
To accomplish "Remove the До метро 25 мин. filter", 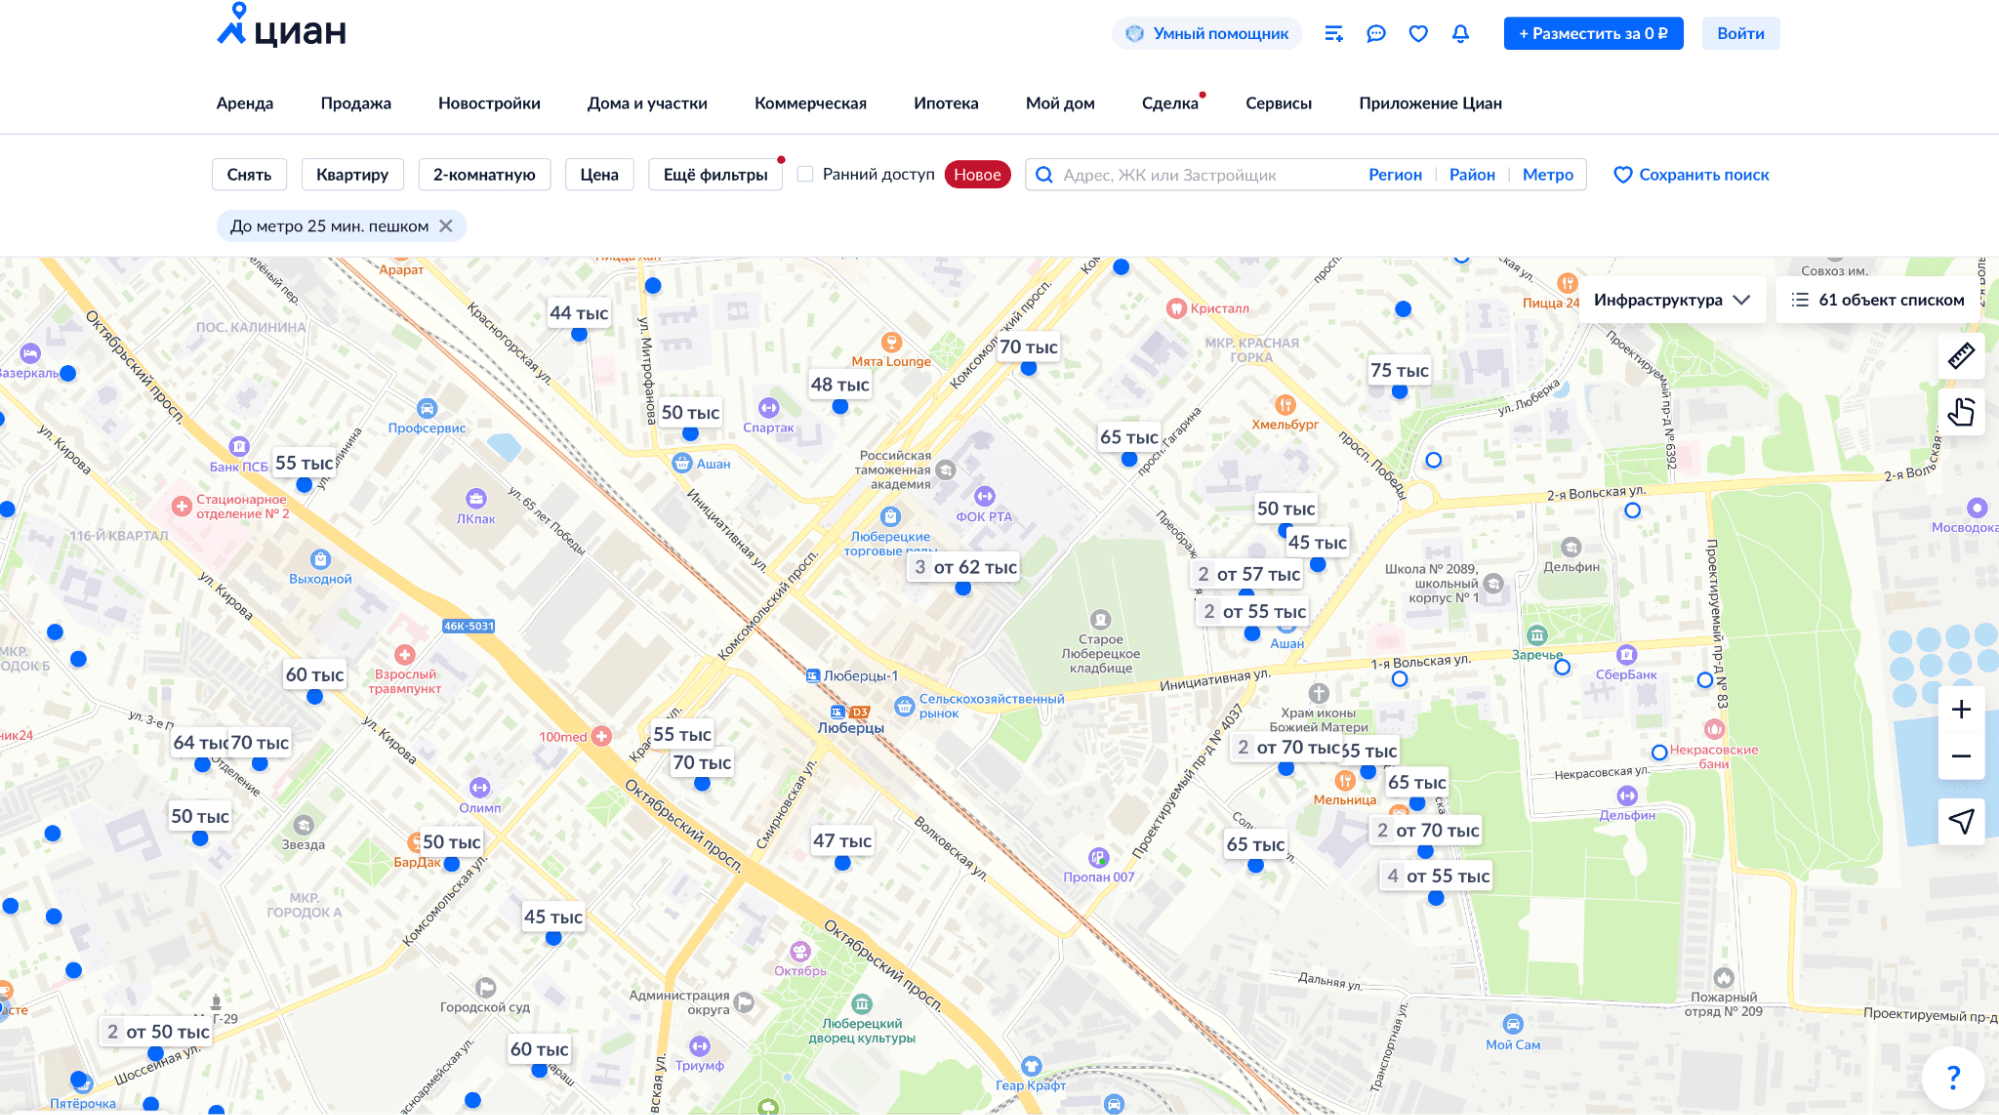I will point(446,226).
